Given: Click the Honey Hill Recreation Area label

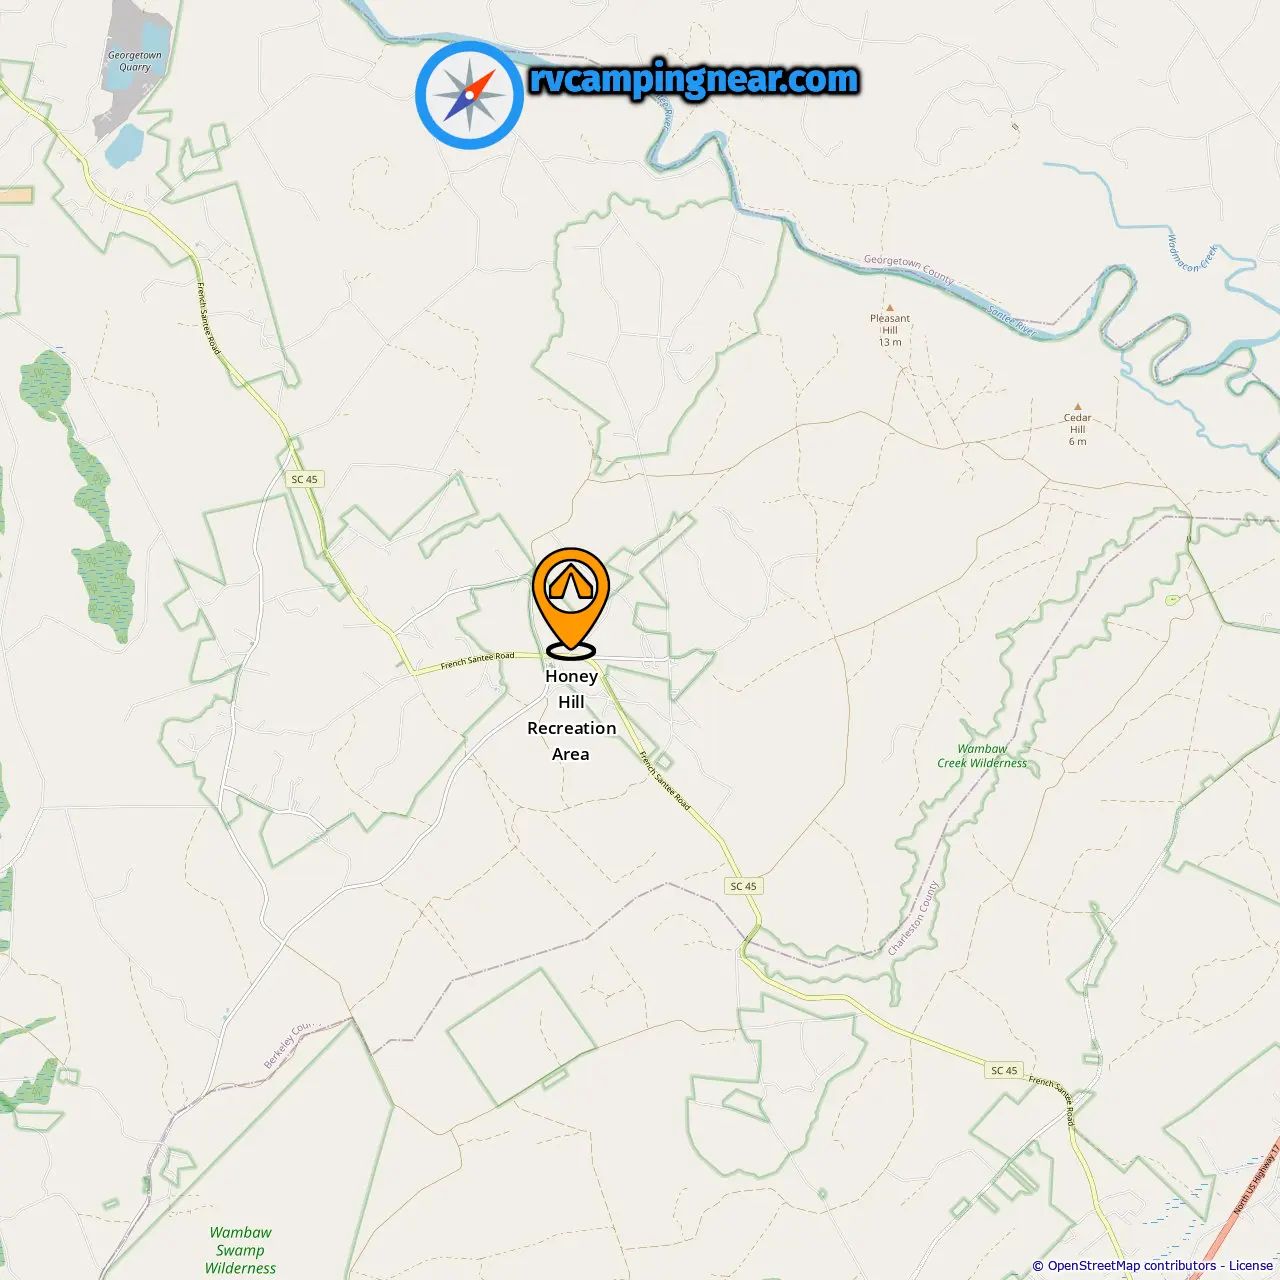Looking at the screenshot, I should click(571, 715).
